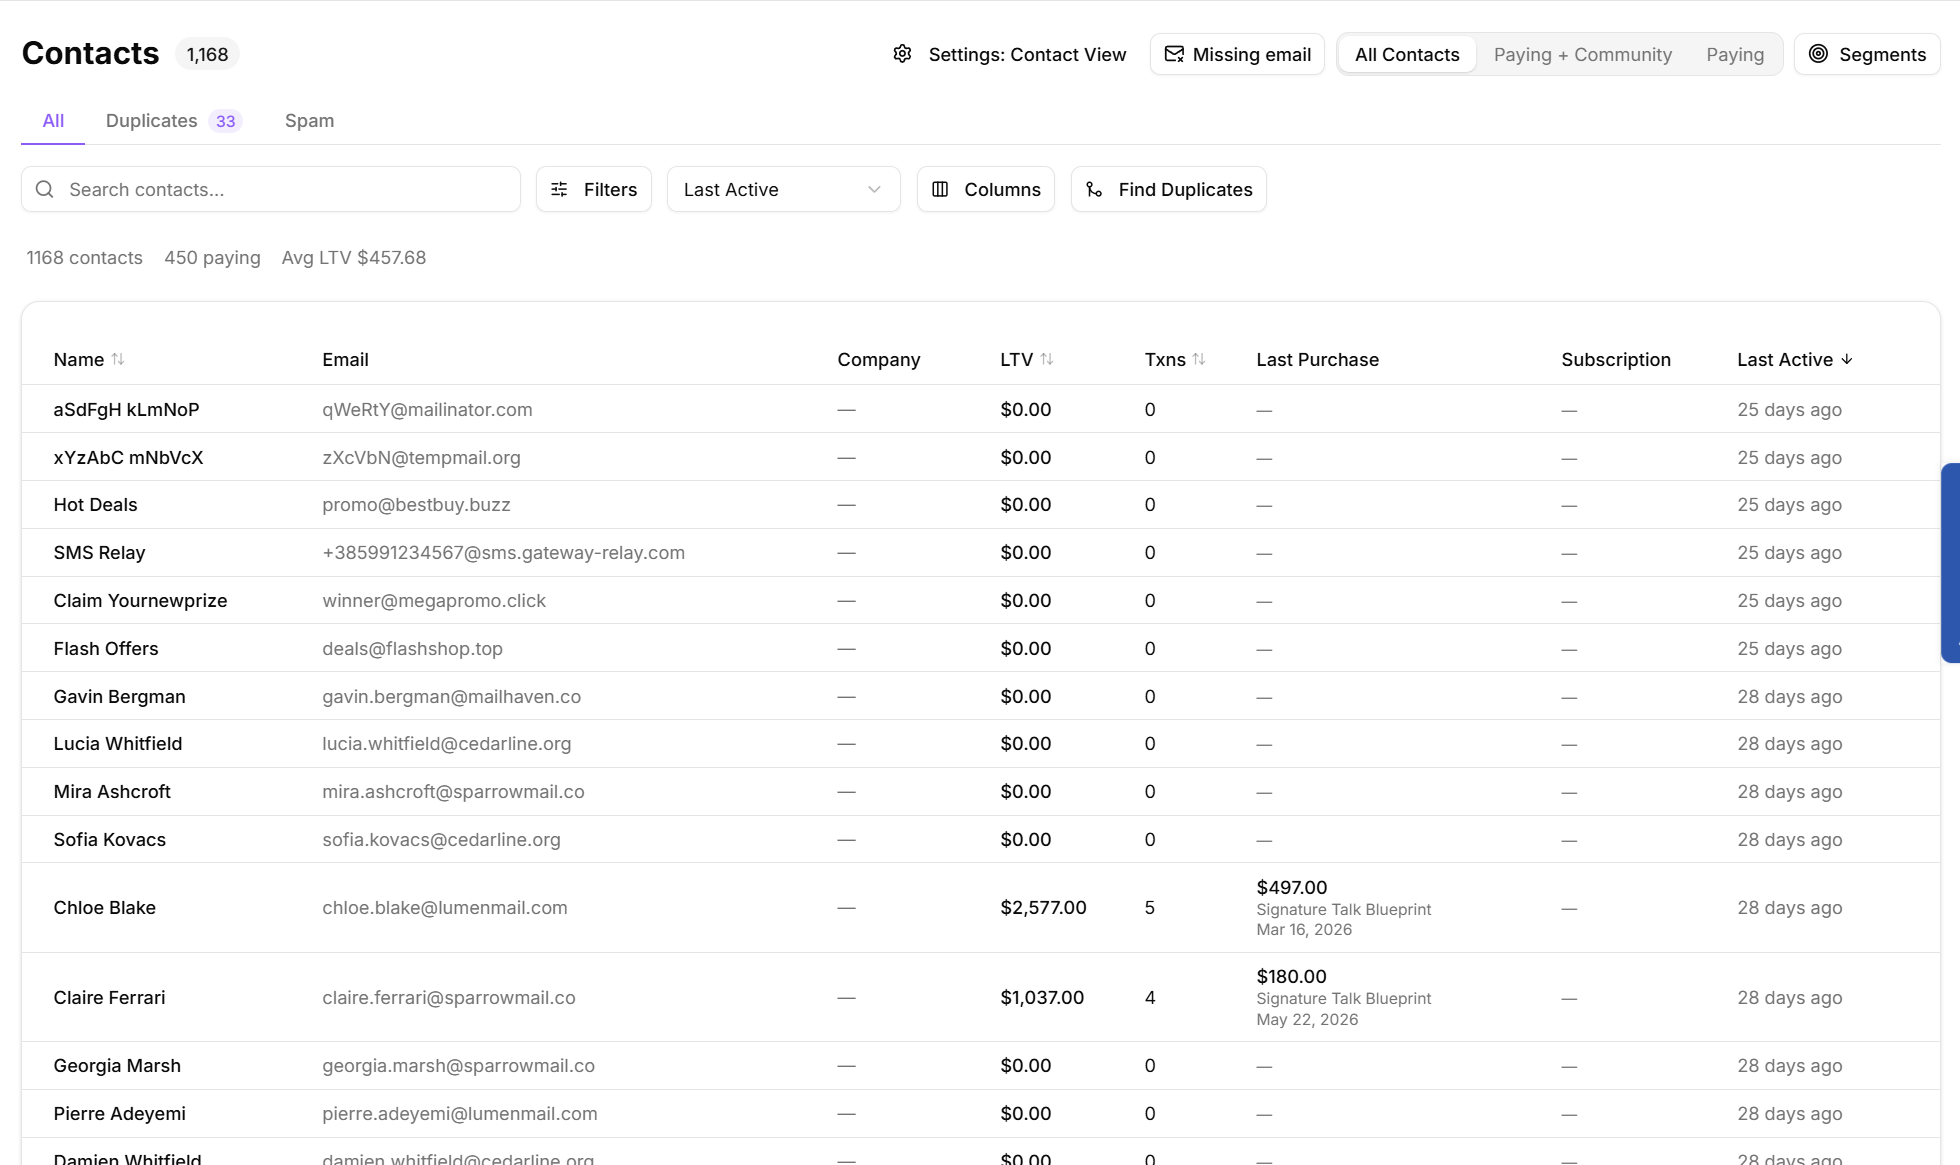Open contact aSdFgH kLmNoP
1960x1165 pixels.
click(x=126, y=409)
